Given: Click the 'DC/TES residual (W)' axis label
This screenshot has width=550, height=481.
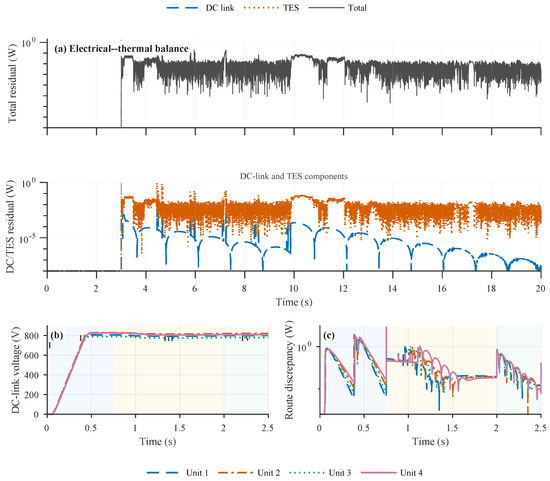Looking at the screenshot, I should point(11,227).
